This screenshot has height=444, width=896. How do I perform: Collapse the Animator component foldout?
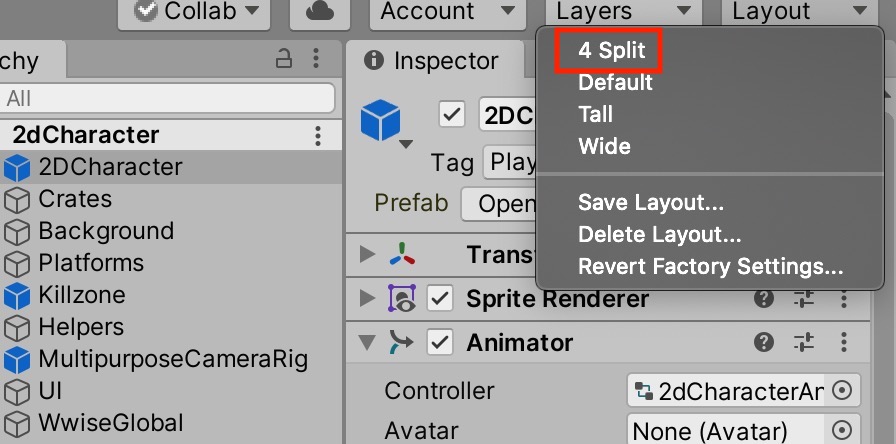(x=367, y=343)
